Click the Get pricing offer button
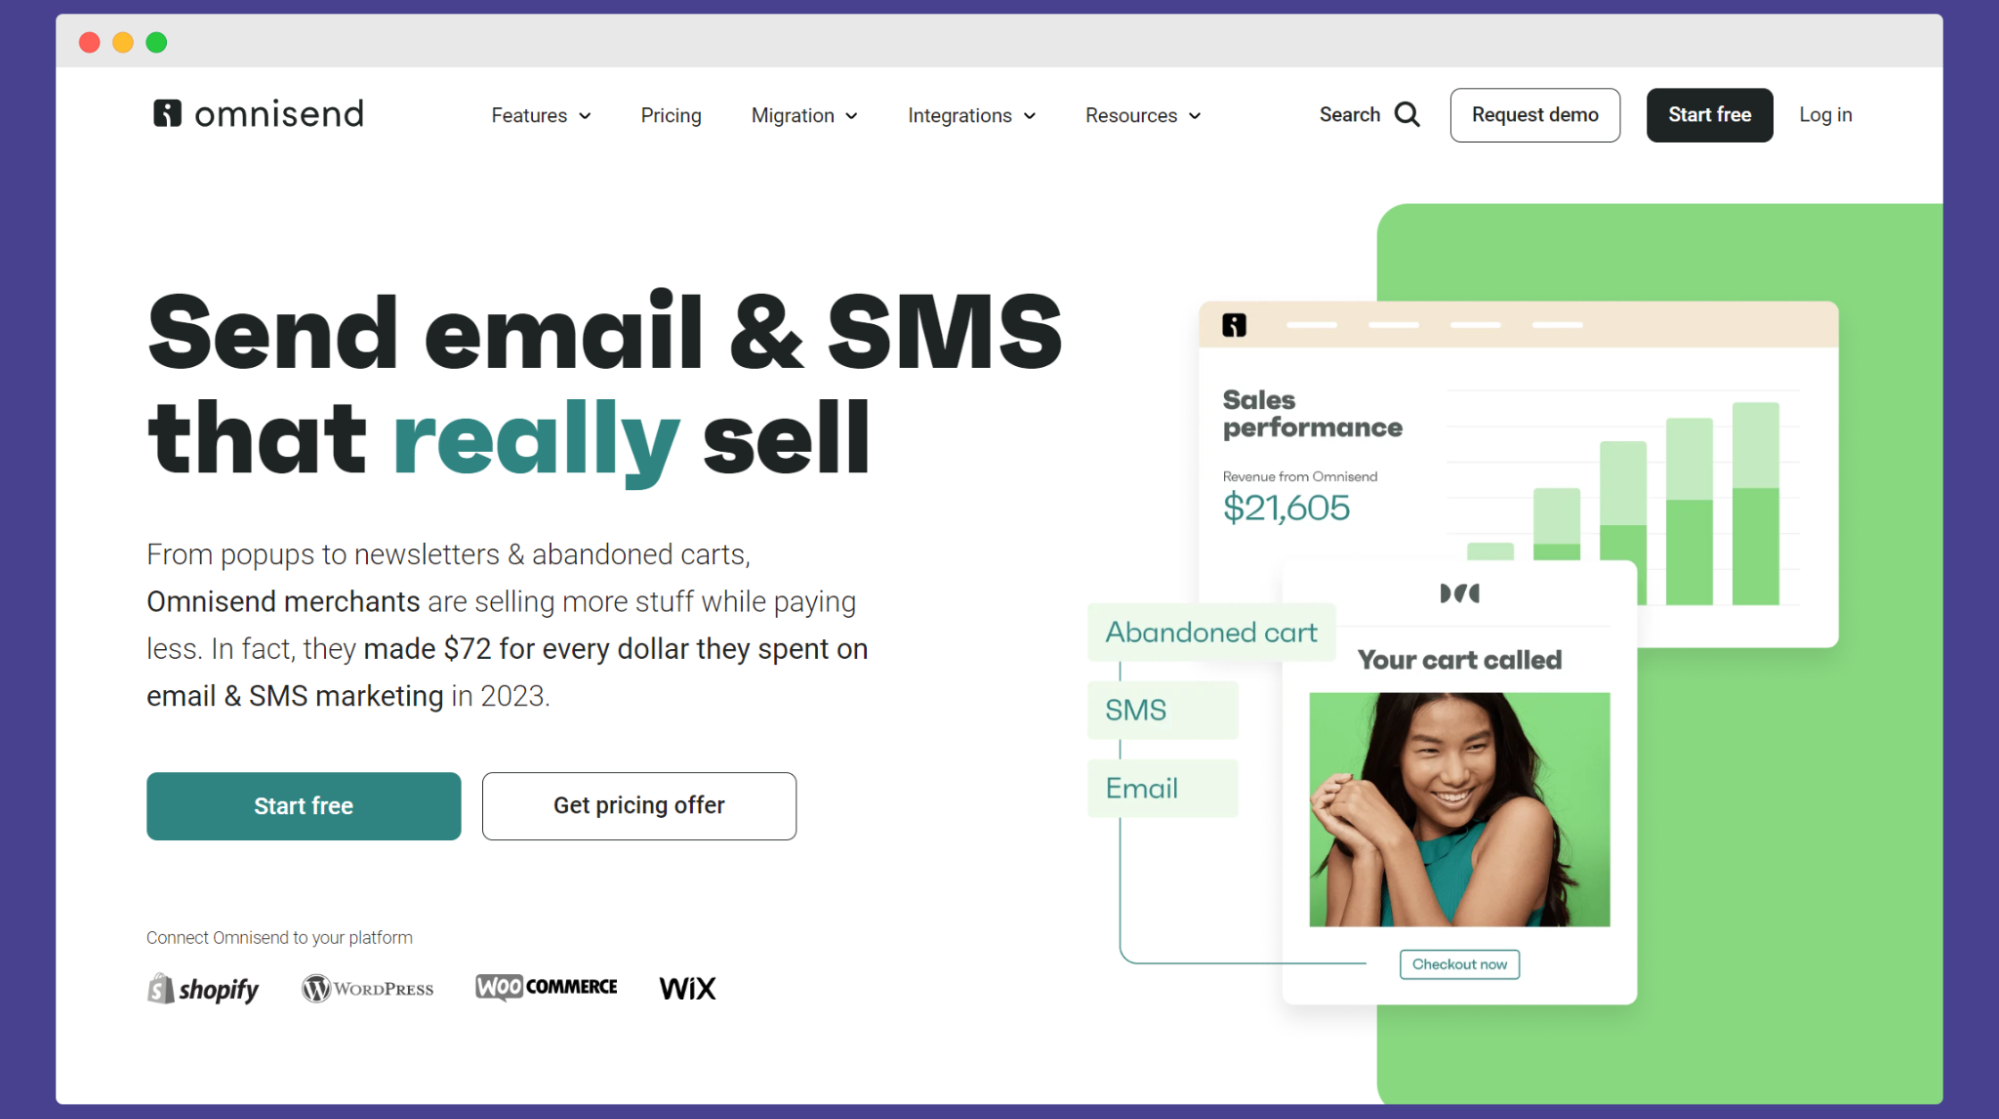The height and width of the screenshot is (1119, 1999). (638, 806)
